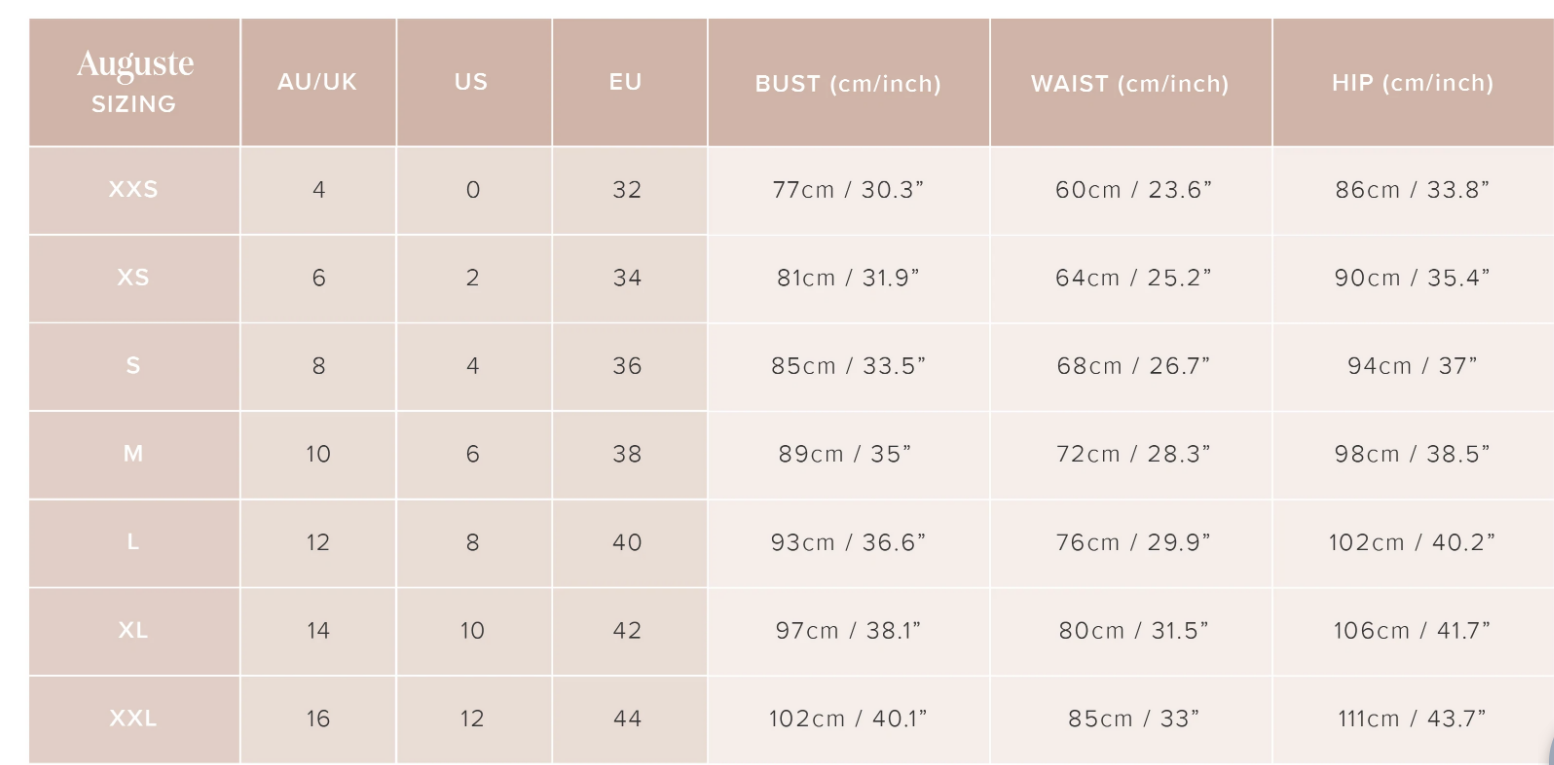Select EU size 44 cell

point(627,719)
